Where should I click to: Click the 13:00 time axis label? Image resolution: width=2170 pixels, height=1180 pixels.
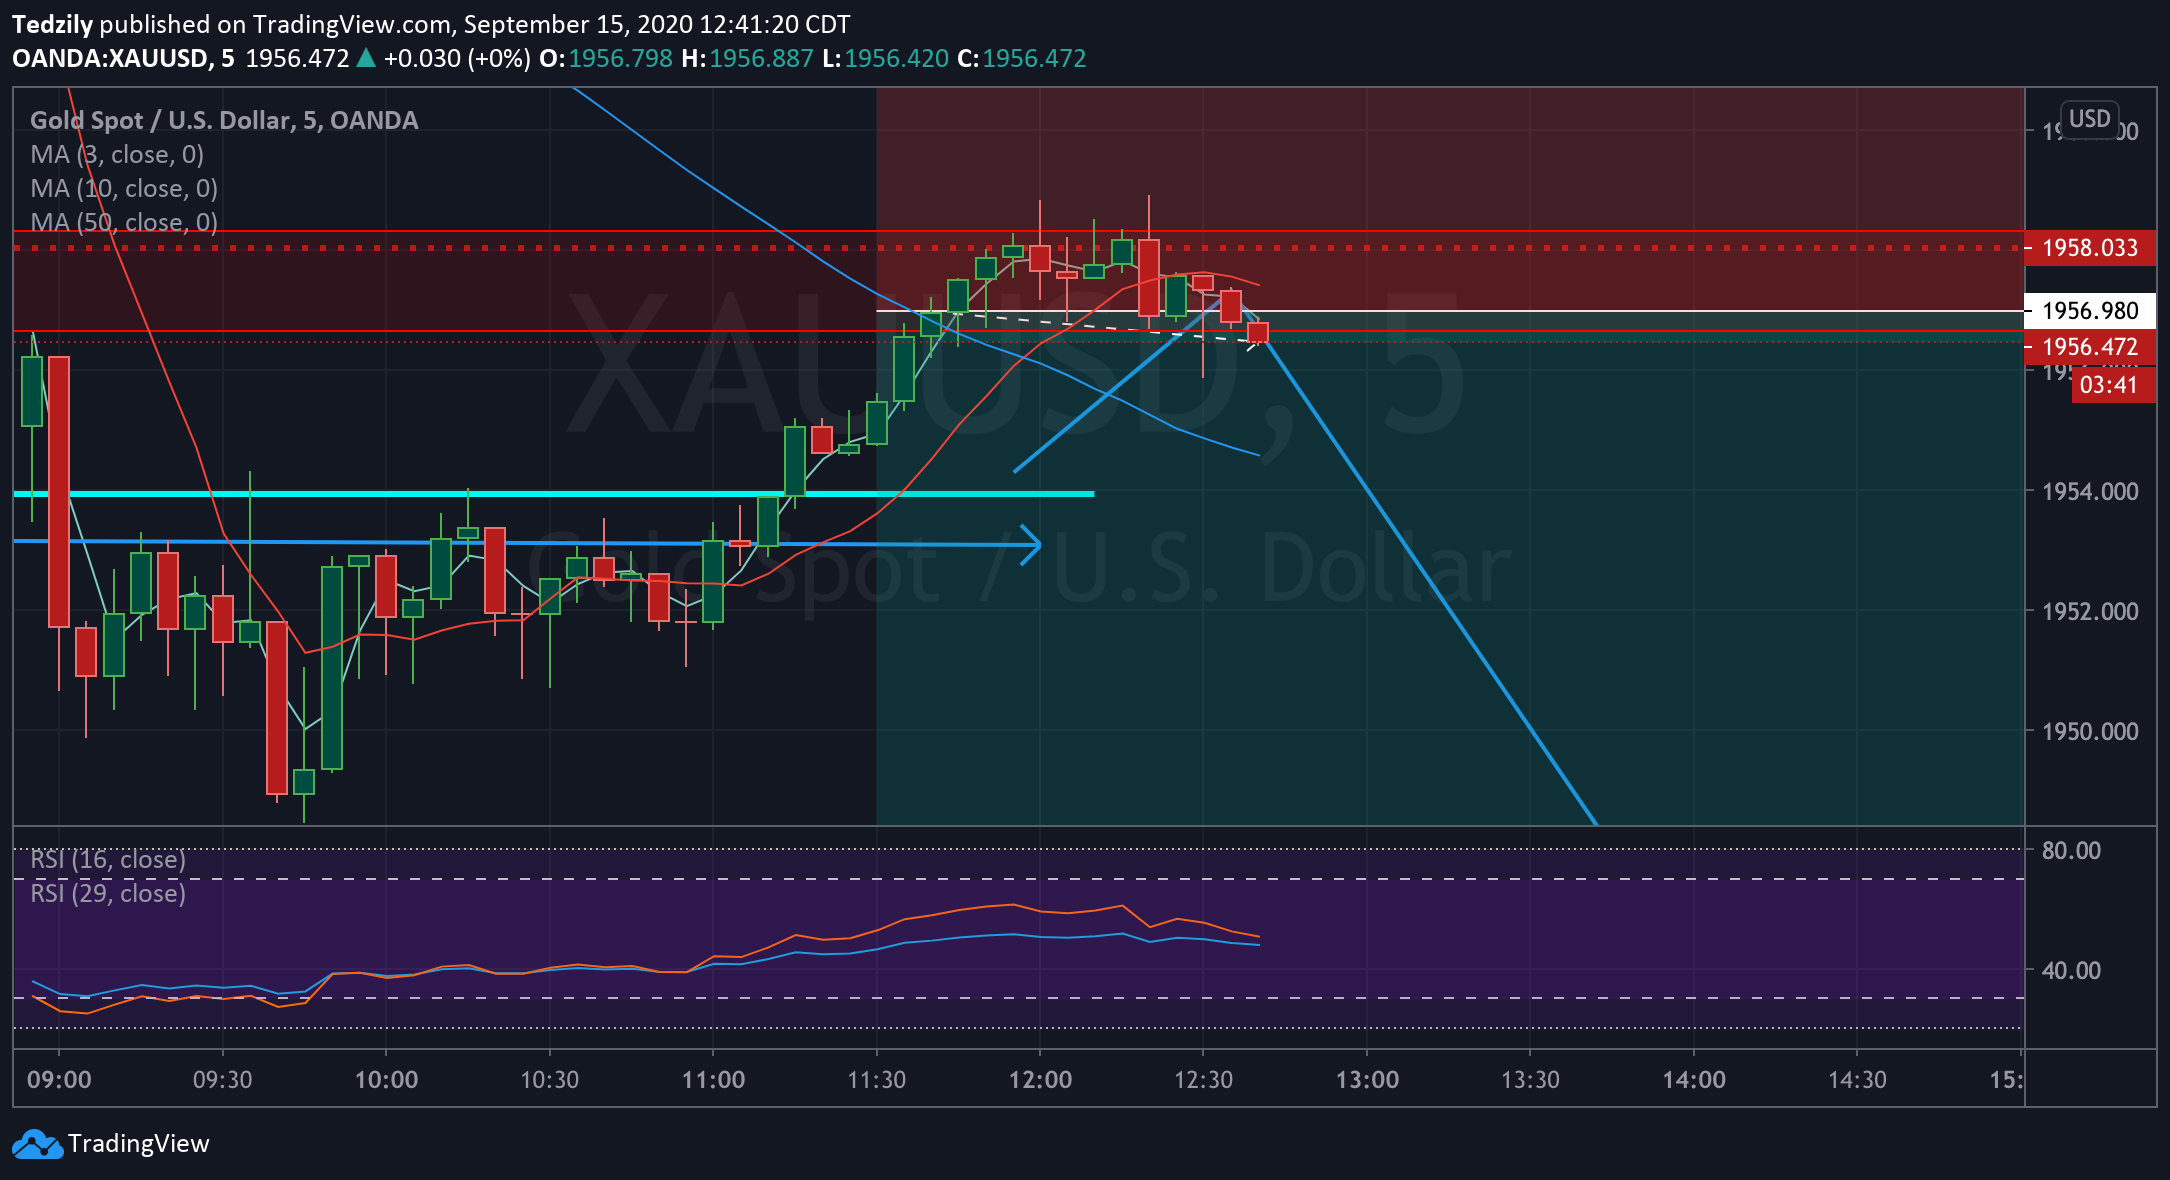[1367, 1080]
